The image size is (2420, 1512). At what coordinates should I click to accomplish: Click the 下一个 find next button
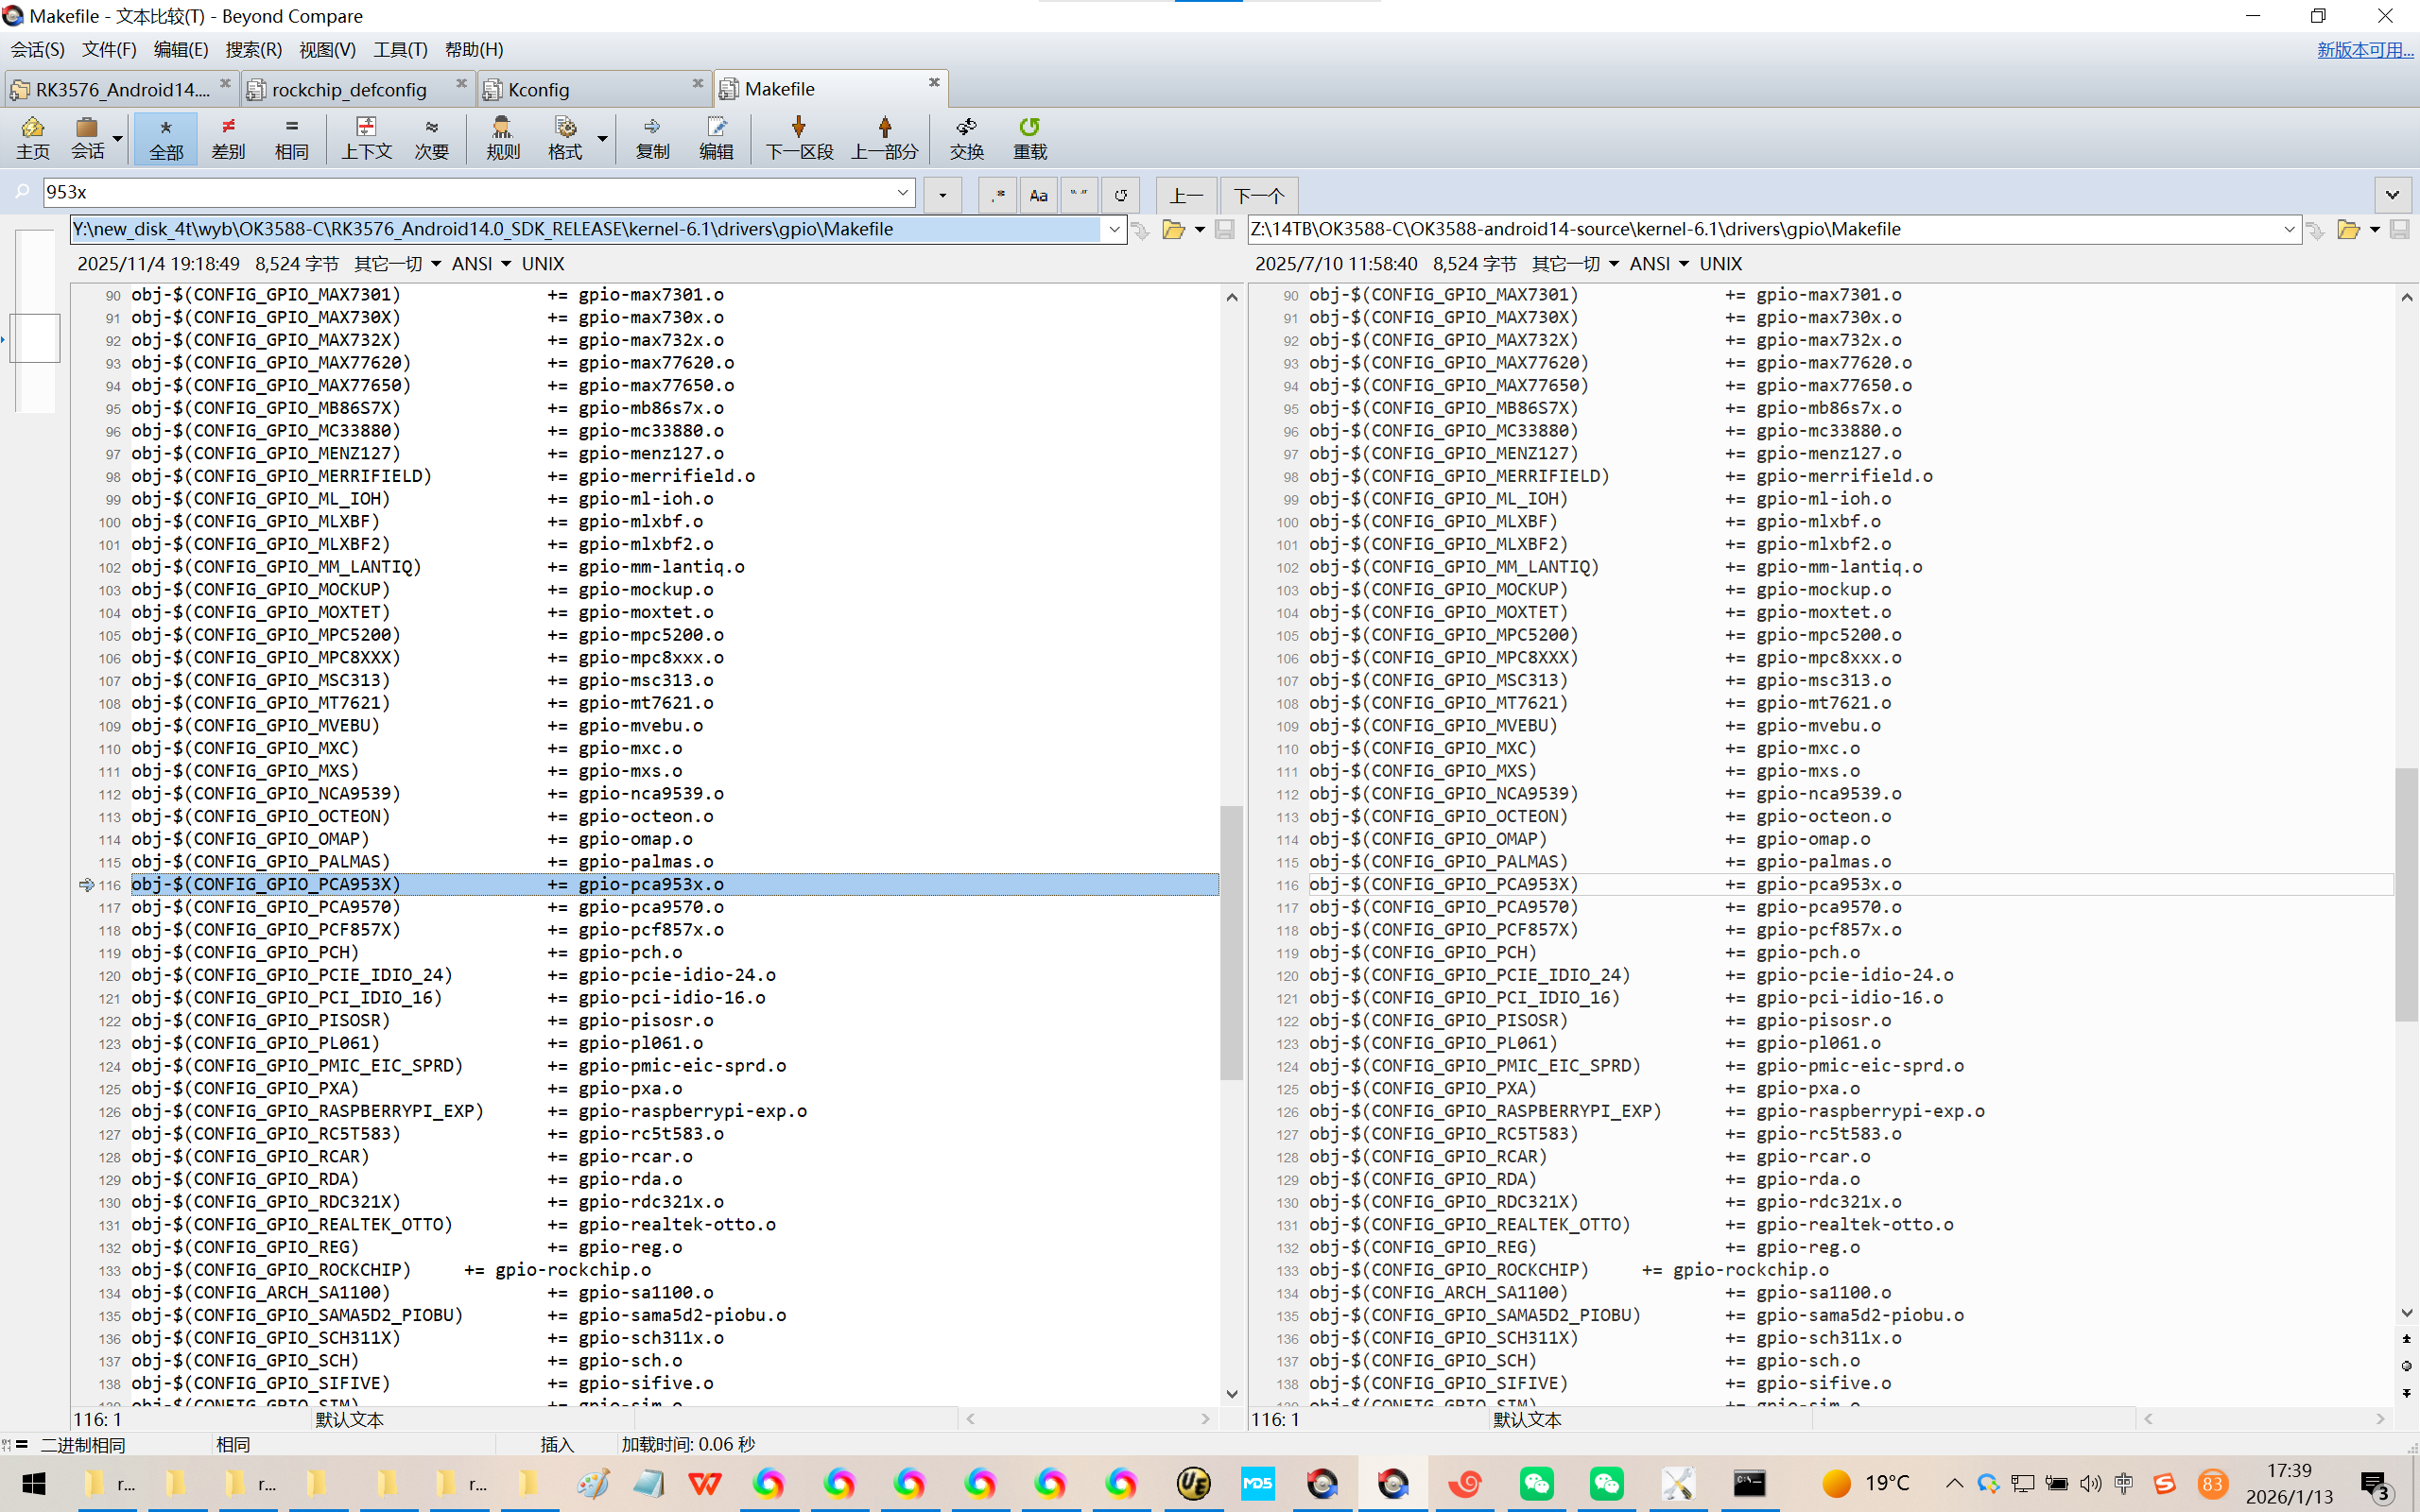(1258, 195)
